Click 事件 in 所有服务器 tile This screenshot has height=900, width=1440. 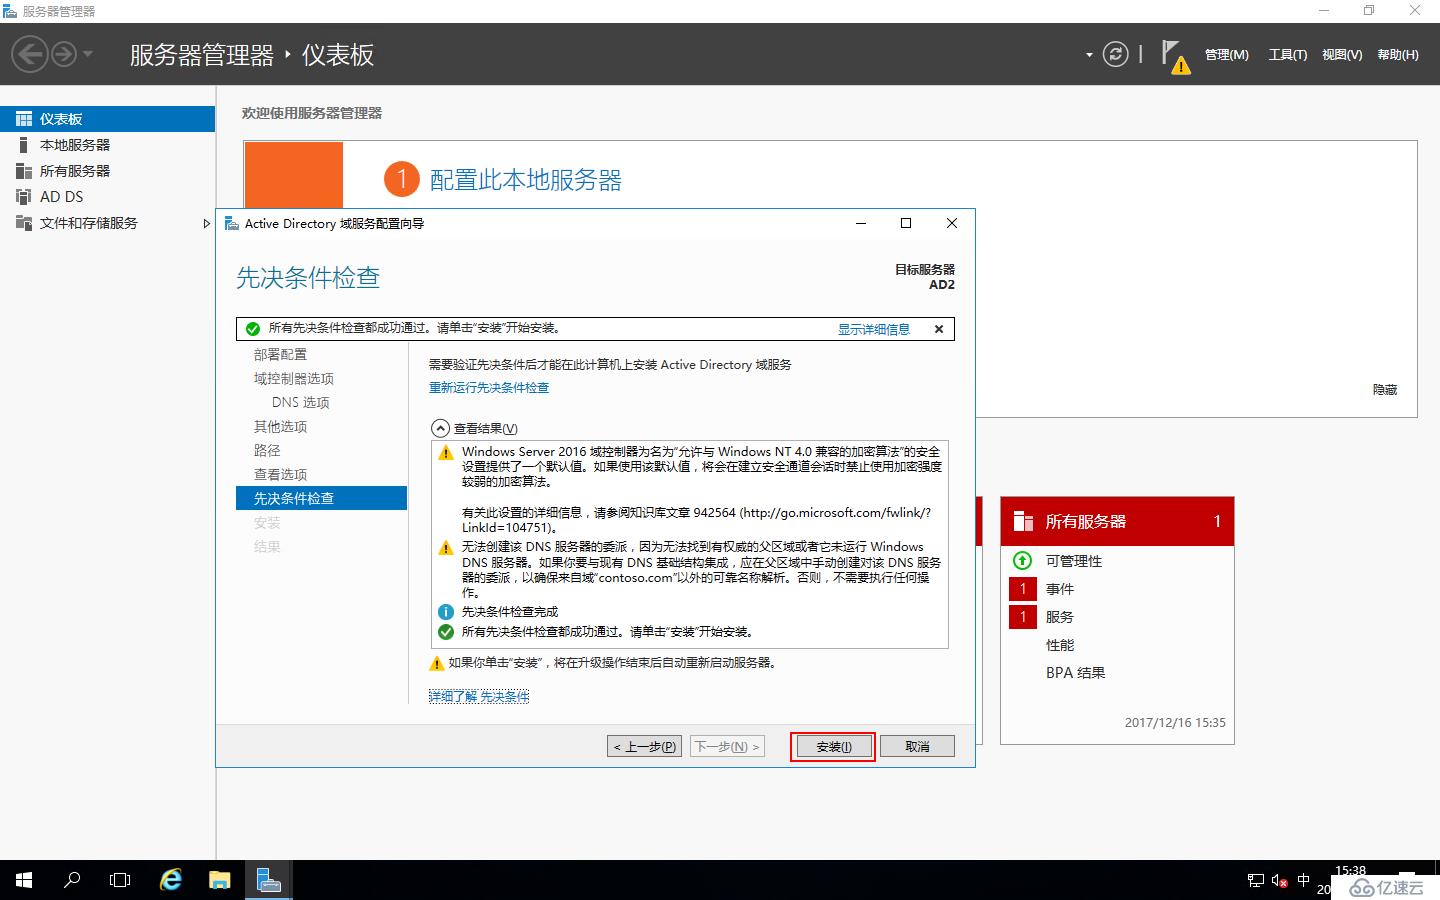click(x=1060, y=589)
